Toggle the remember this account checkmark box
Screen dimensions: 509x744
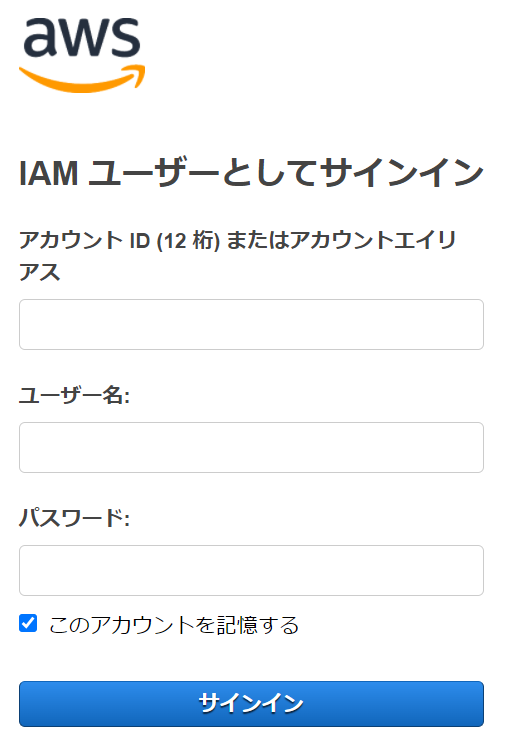(28, 623)
